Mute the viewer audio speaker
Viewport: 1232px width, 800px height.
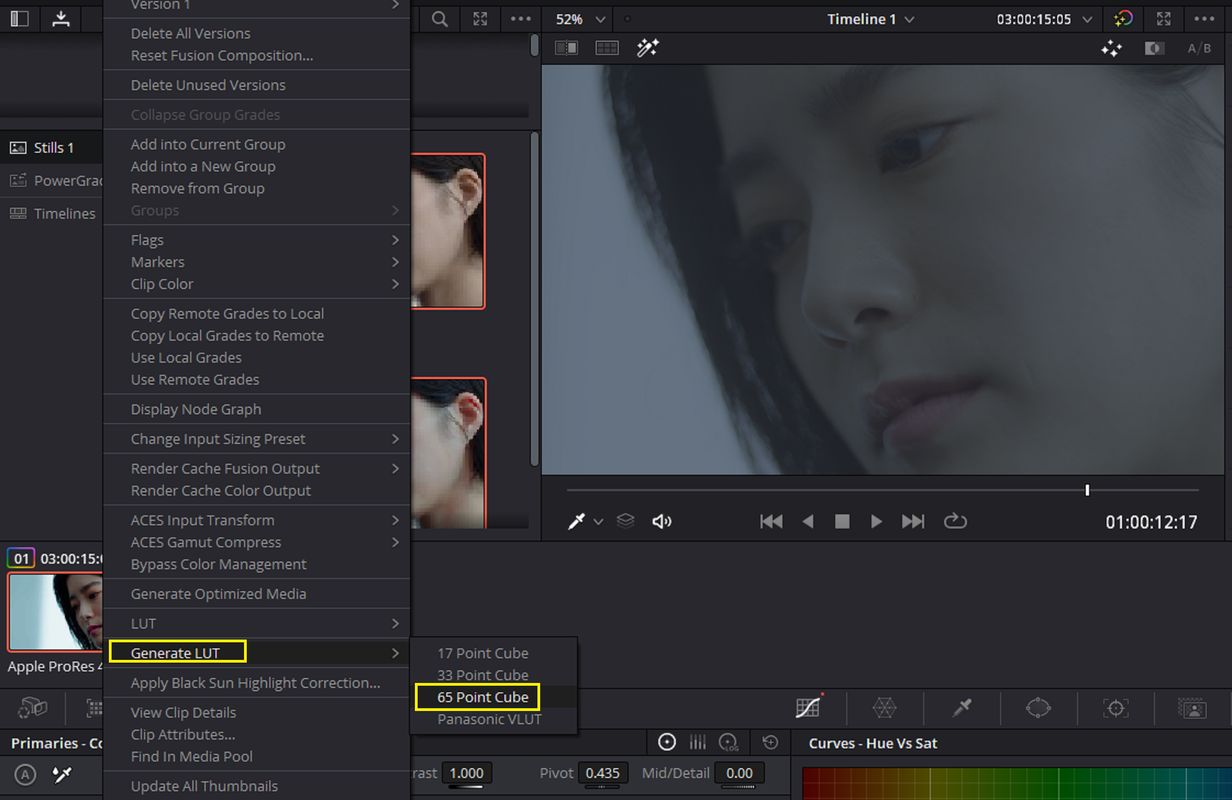point(662,521)
